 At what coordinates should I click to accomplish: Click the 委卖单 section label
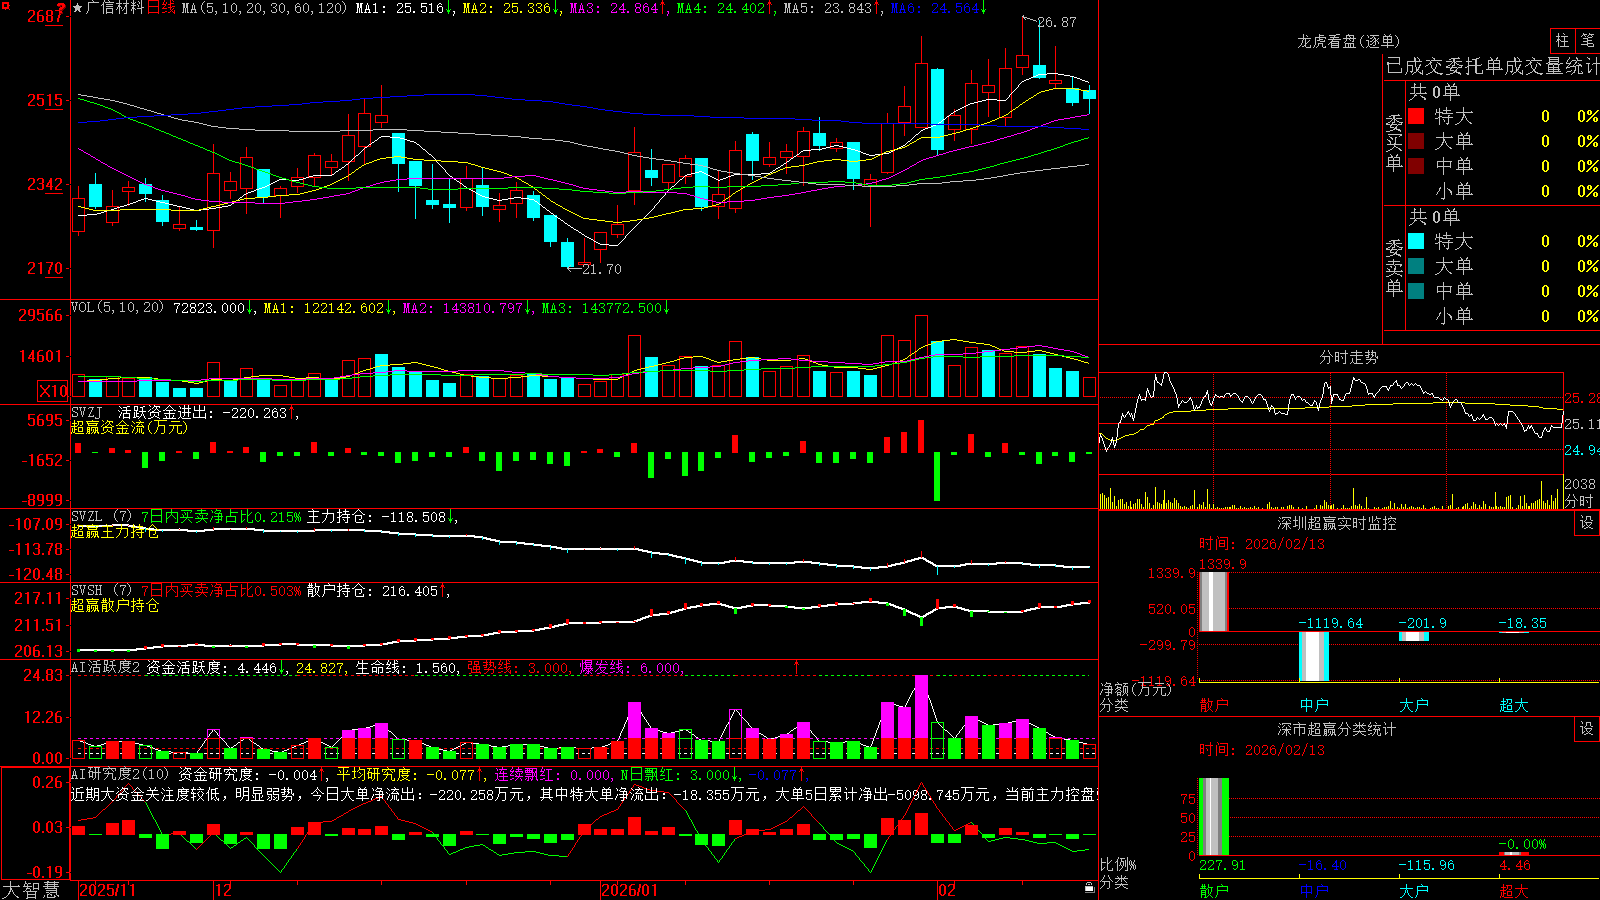point(1394,267)
